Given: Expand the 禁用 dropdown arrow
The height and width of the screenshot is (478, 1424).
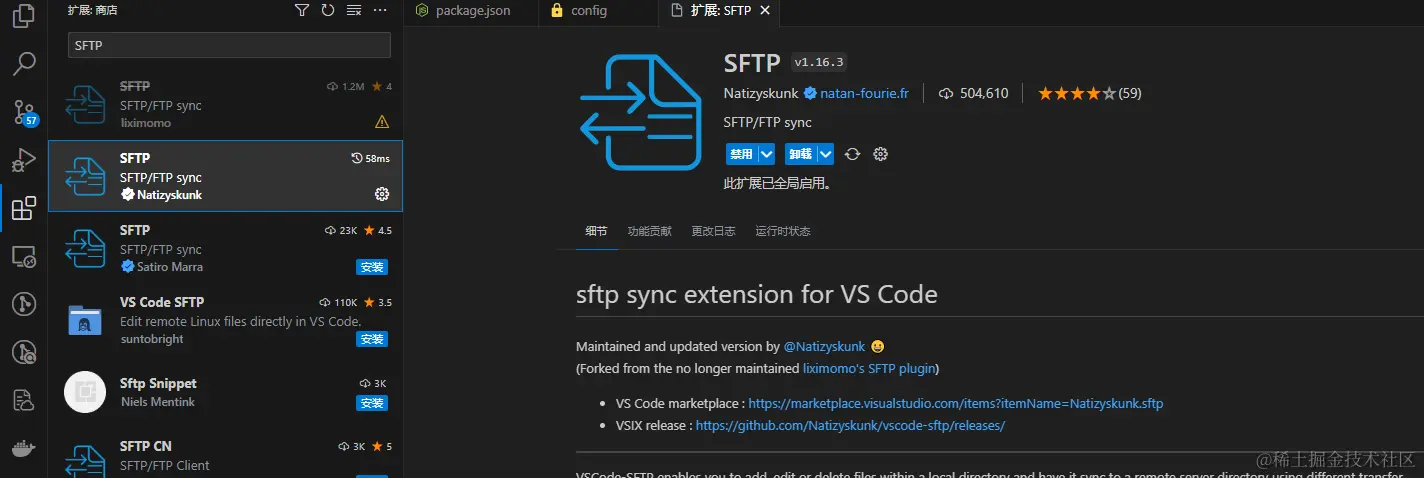Looking at the screenshot, I should [x=767, y=154].
